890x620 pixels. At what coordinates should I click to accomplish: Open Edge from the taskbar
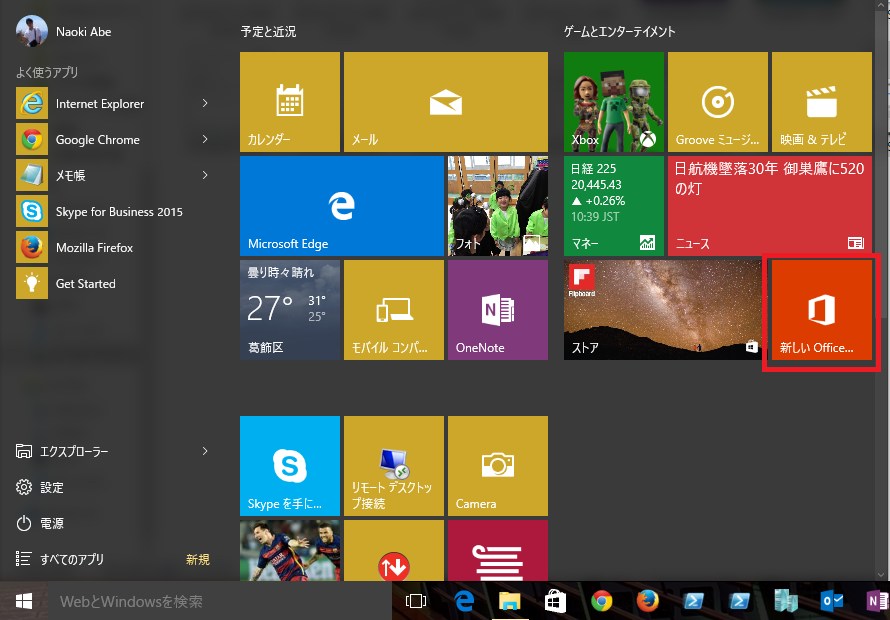(x=464, y=601)
